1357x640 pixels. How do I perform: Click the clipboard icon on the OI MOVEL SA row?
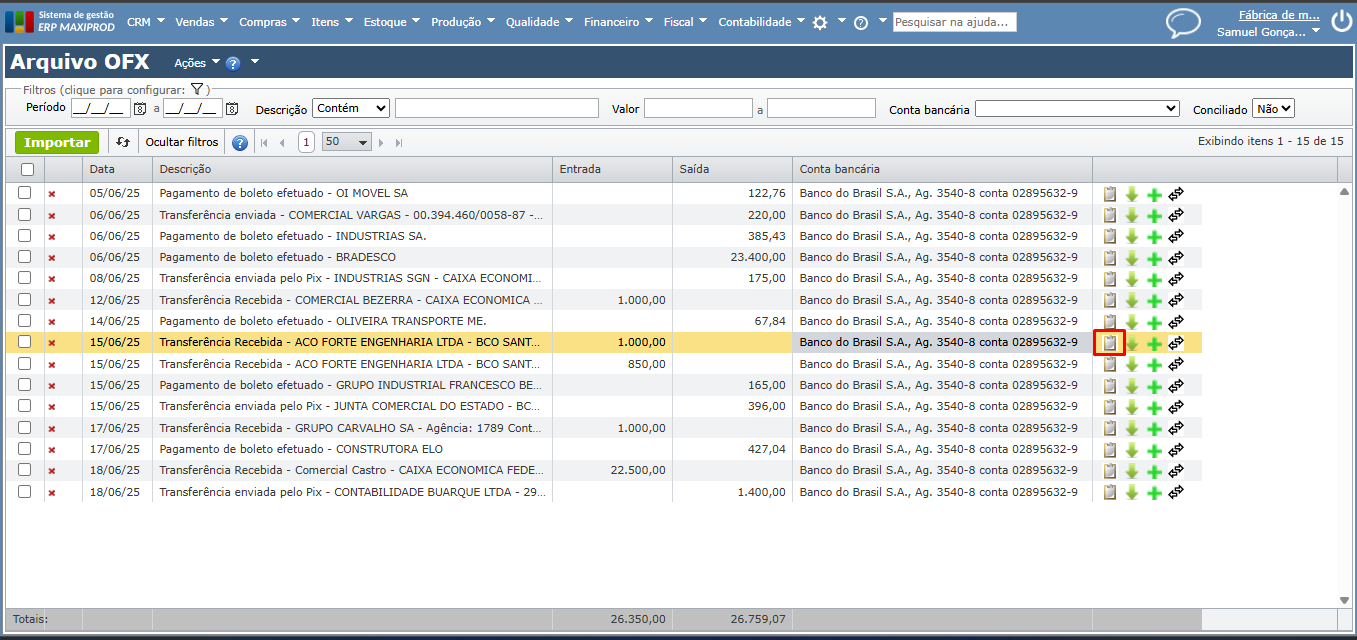tap(1109, 194)
